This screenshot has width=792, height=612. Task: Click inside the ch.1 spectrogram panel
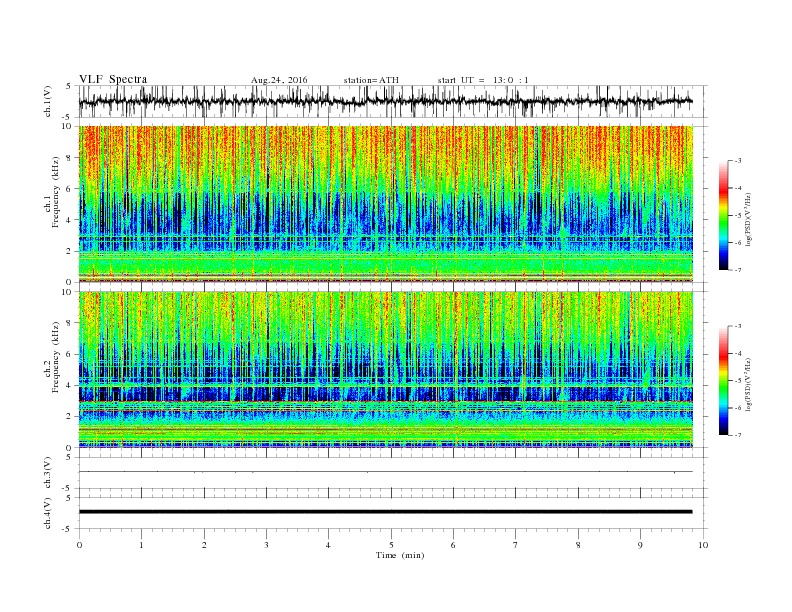[386, 203]
